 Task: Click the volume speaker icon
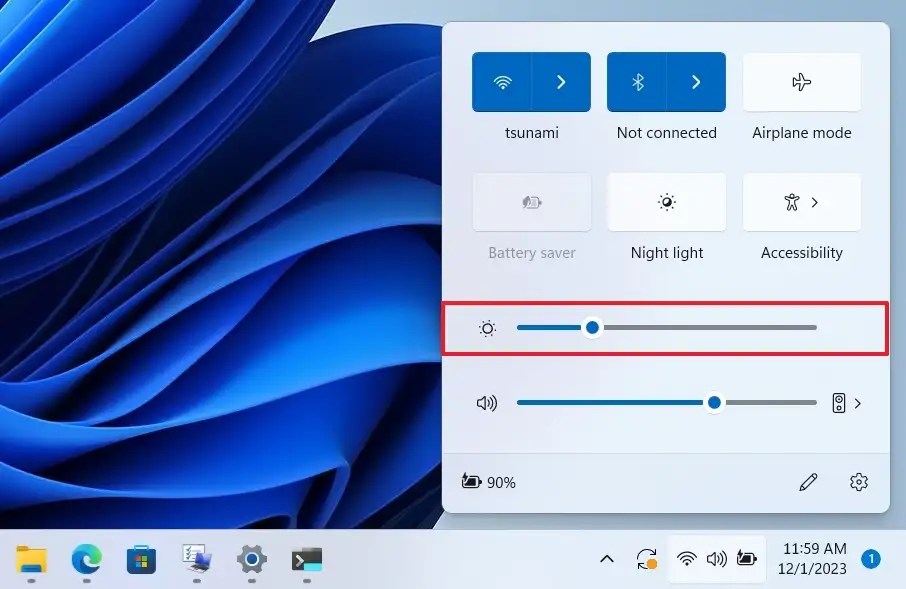pyautogui.click(x=487, y=402)
